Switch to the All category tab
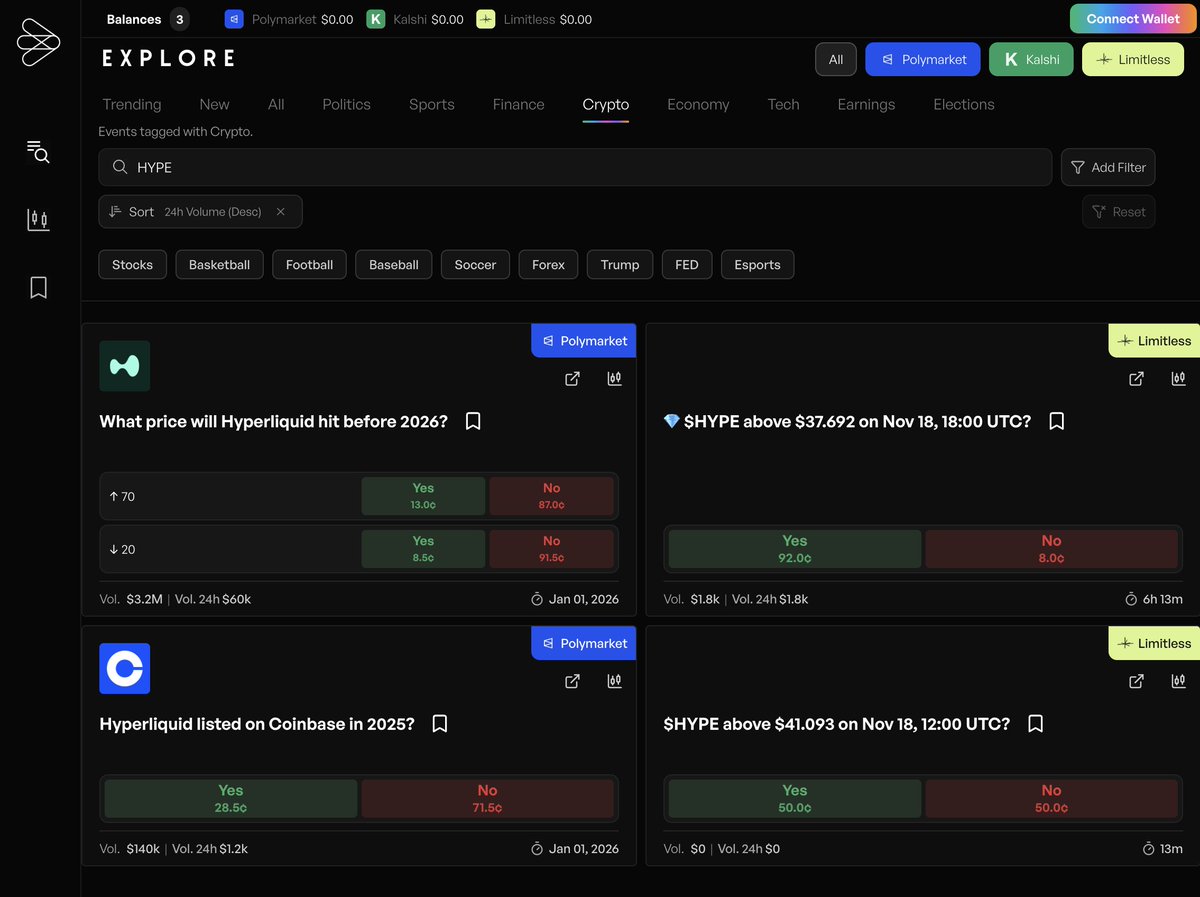The image size is (1200, 897). (x=276, y=104)
